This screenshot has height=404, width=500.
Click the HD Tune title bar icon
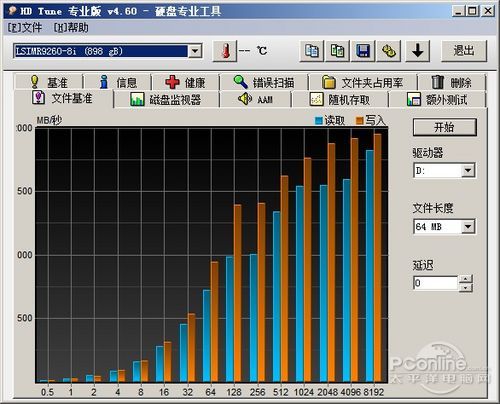[12, 11]
